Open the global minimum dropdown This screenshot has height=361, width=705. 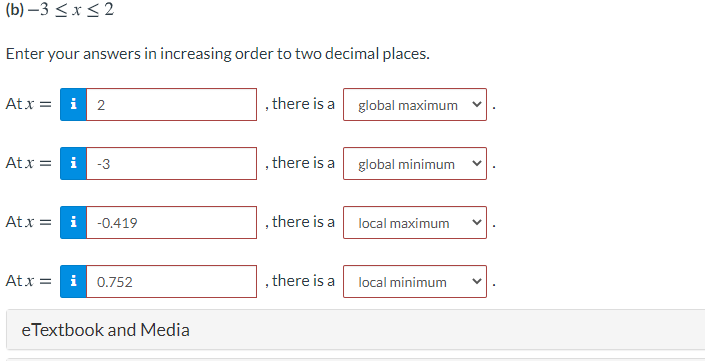[415, 164]
